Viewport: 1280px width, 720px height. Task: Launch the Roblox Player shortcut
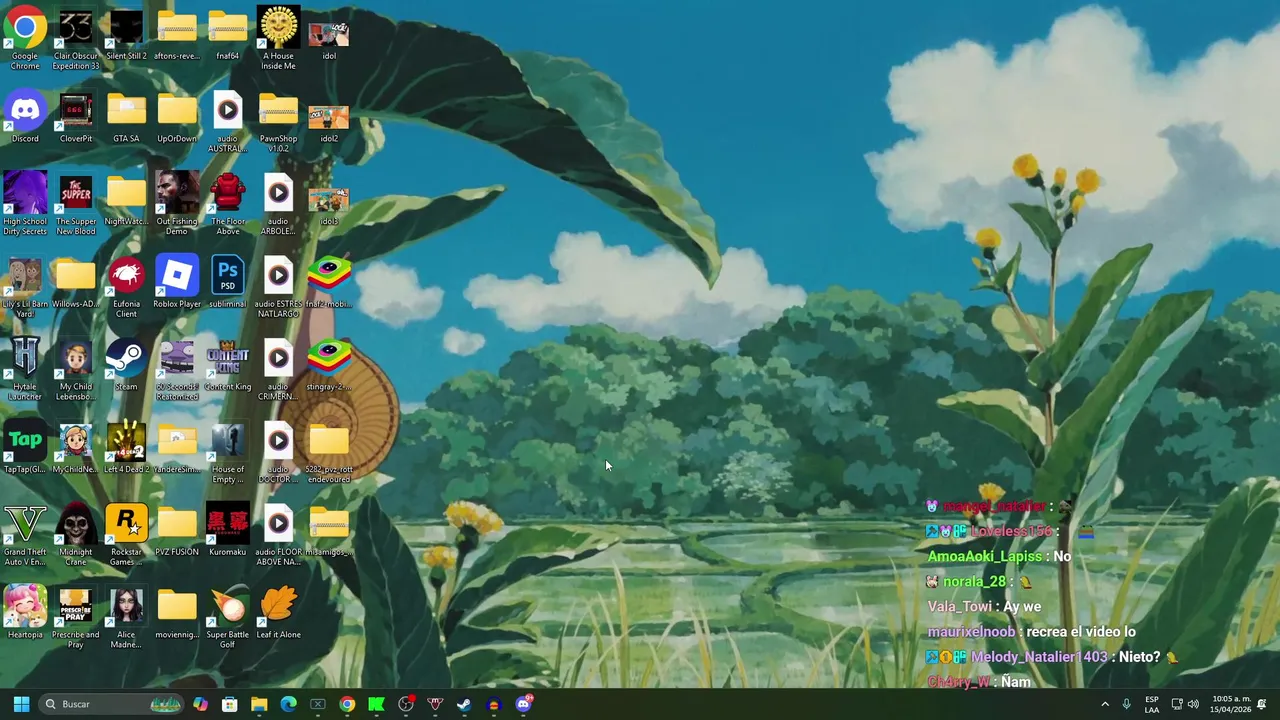(177, 282)
